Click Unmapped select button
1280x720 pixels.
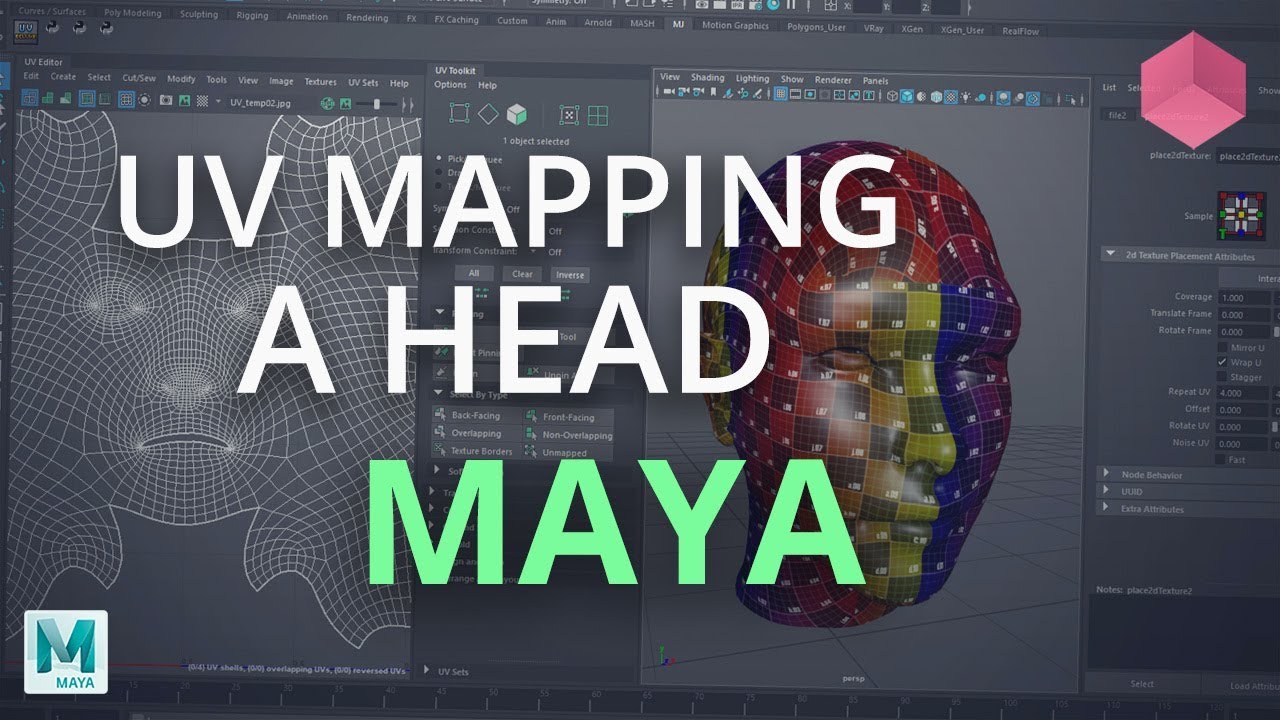pos(568,453)
